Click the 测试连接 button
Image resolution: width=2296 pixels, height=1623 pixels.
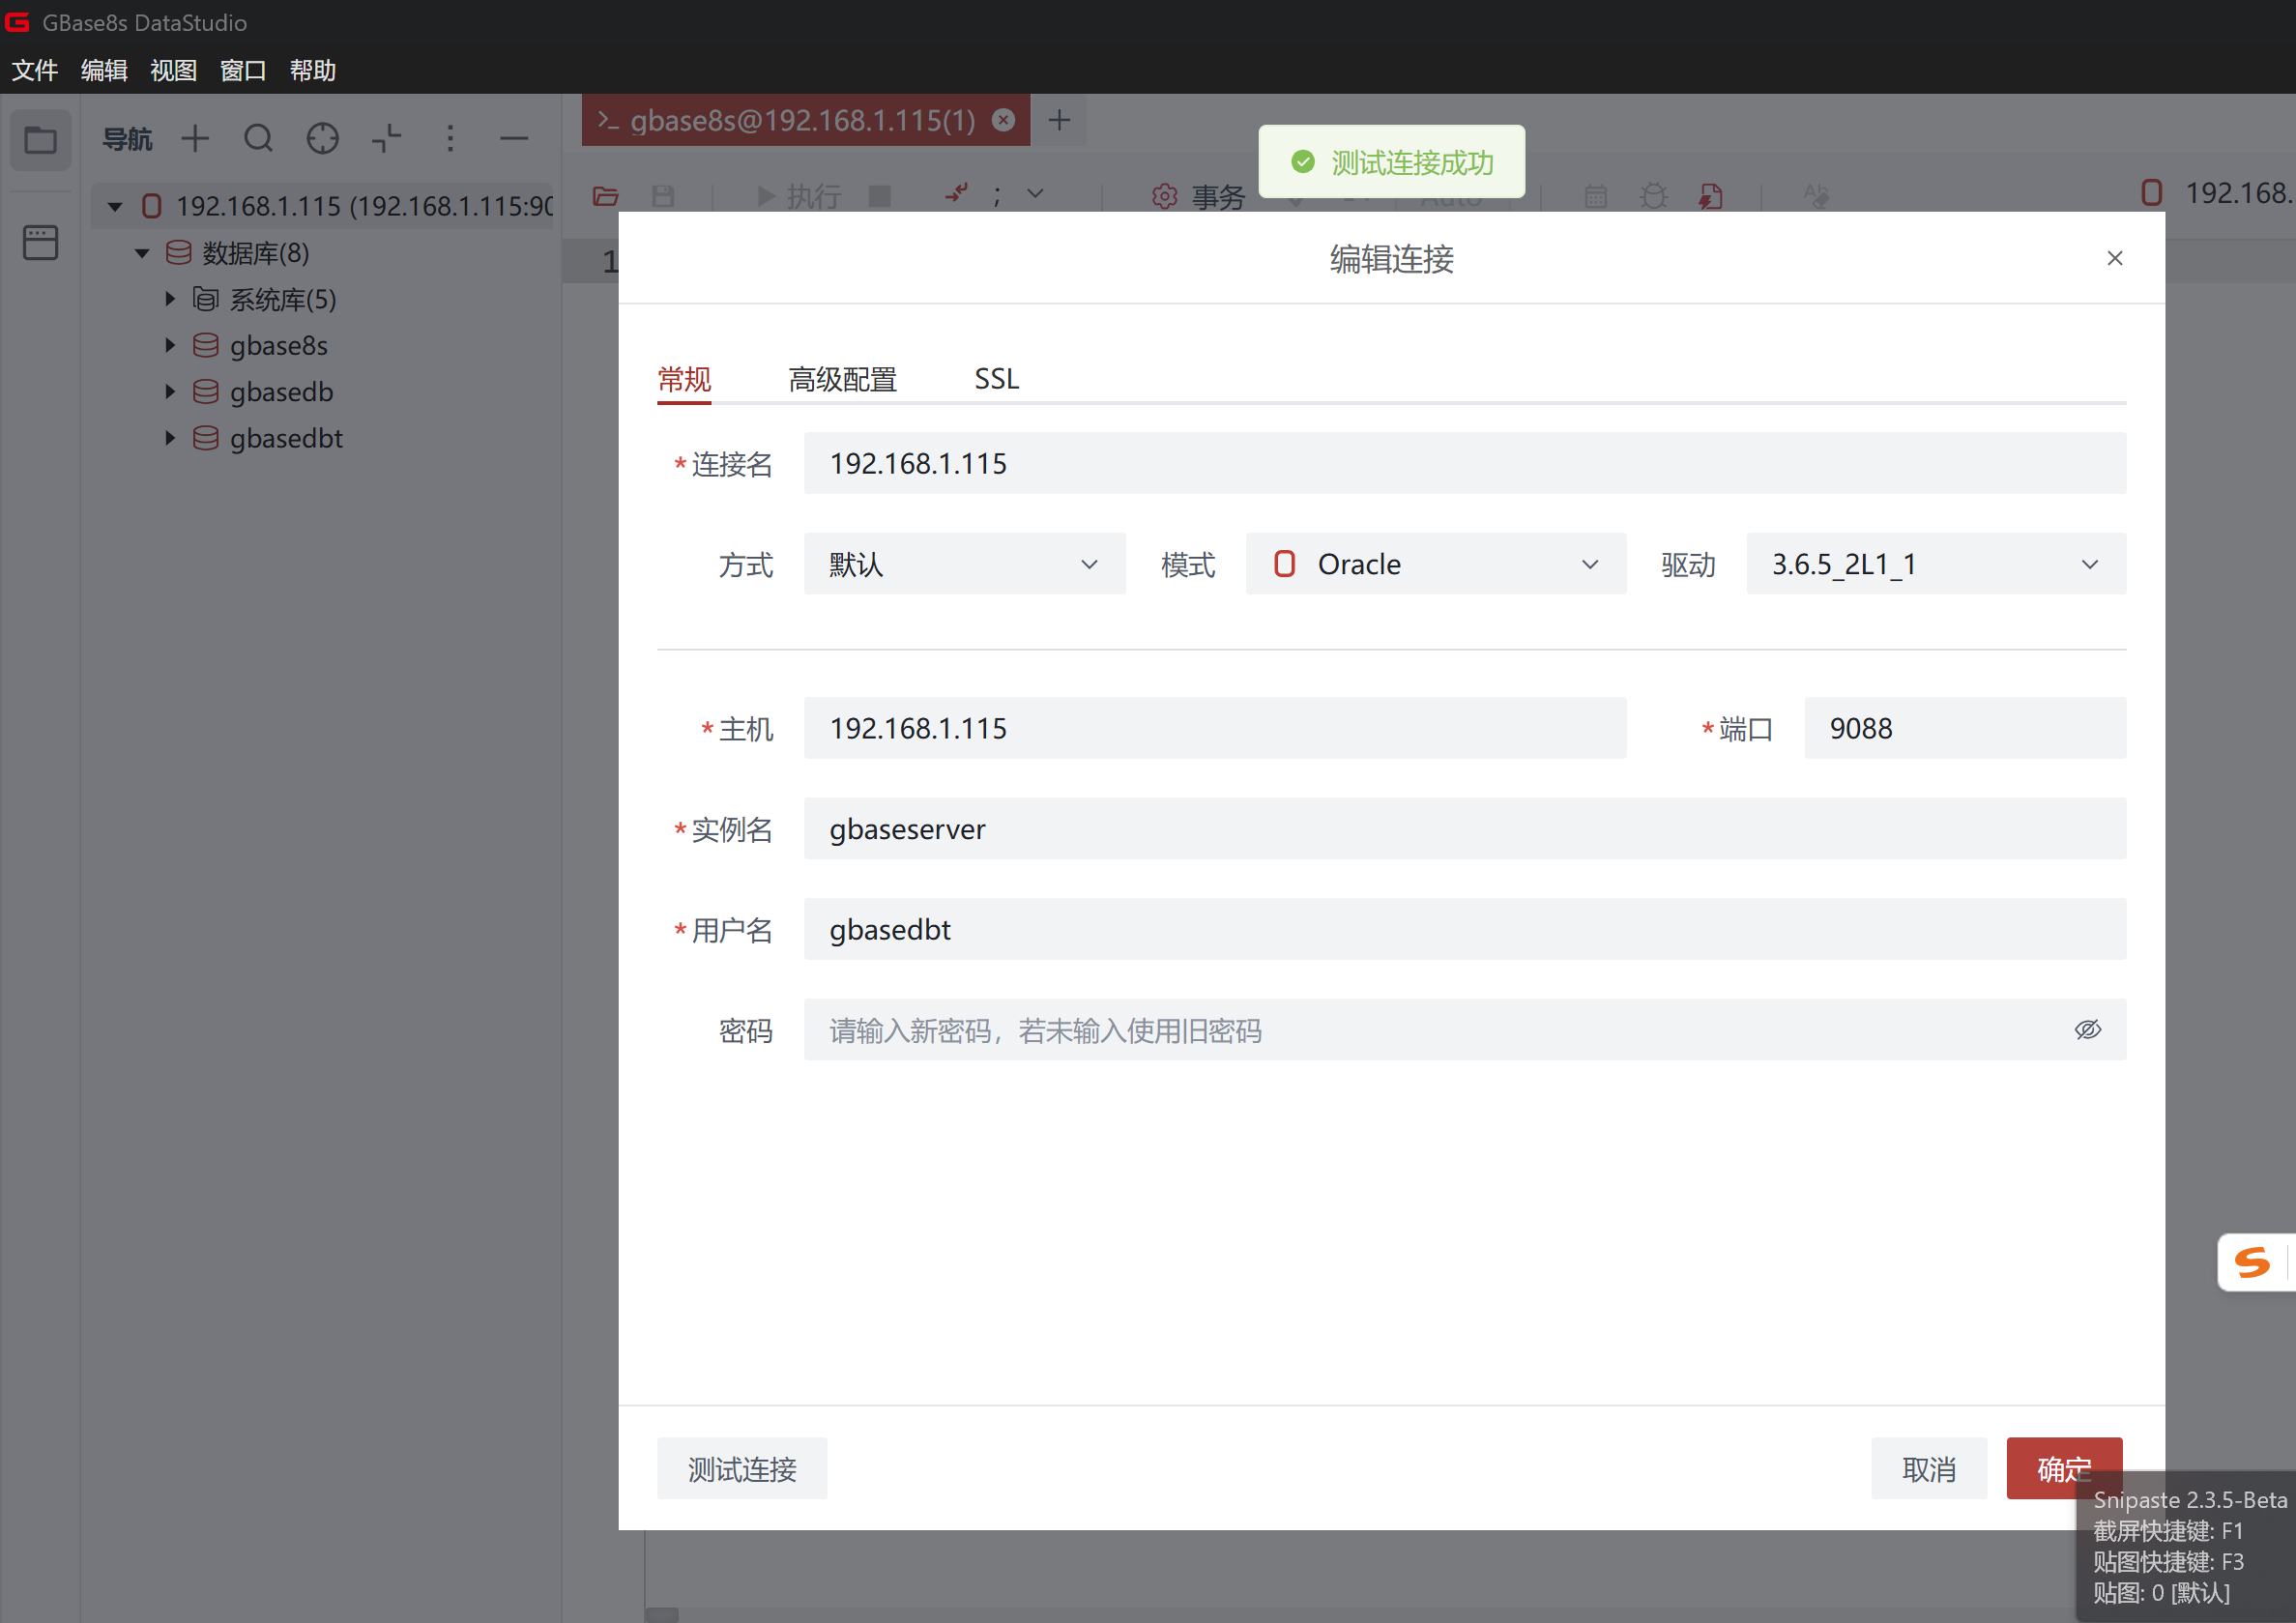(742, 1468)
